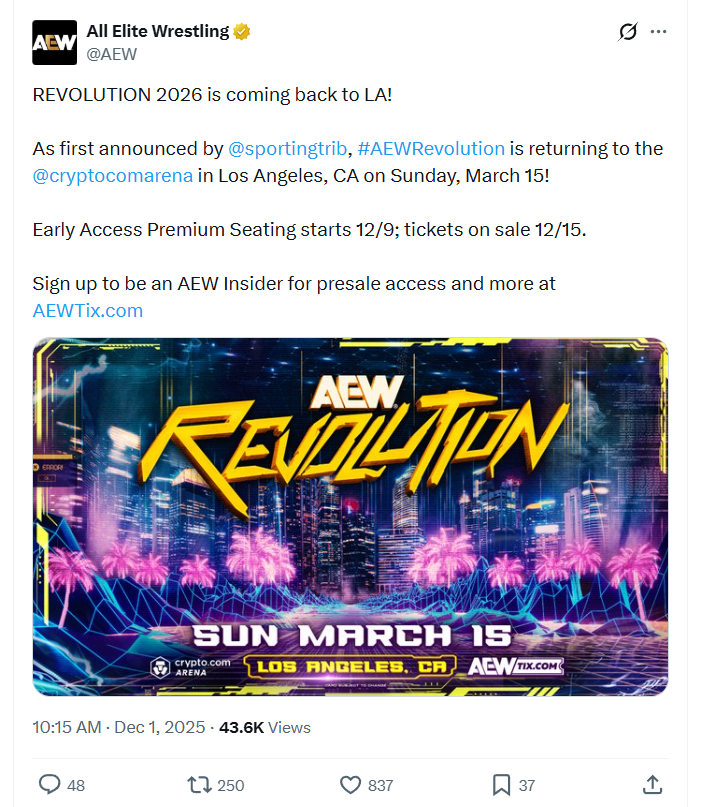Image resolution: width=715 pixels, height=807 pixels.
Task: Click the Grok icon at top right
Action: (627, 32)
